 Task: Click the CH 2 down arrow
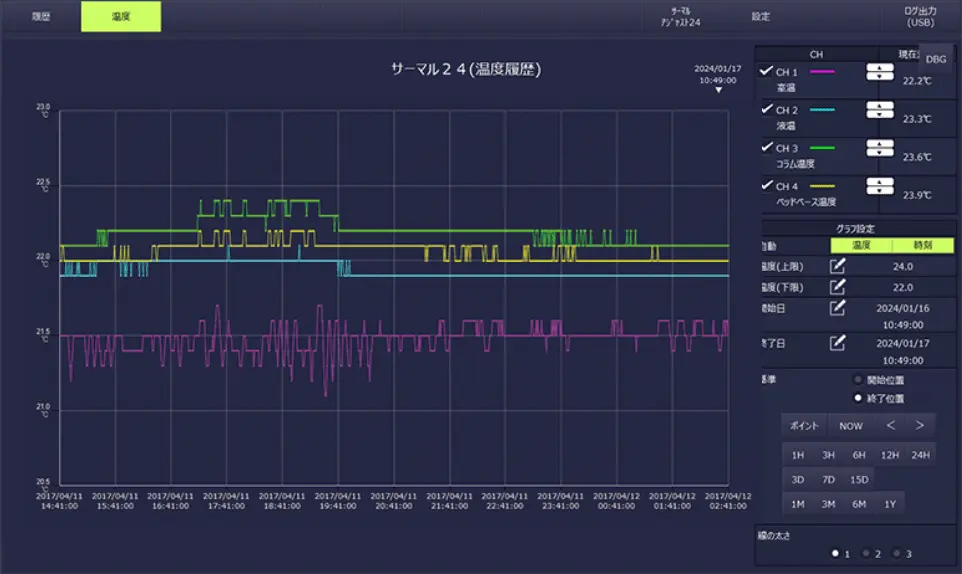pyautogui.click(x=880, y=114)
